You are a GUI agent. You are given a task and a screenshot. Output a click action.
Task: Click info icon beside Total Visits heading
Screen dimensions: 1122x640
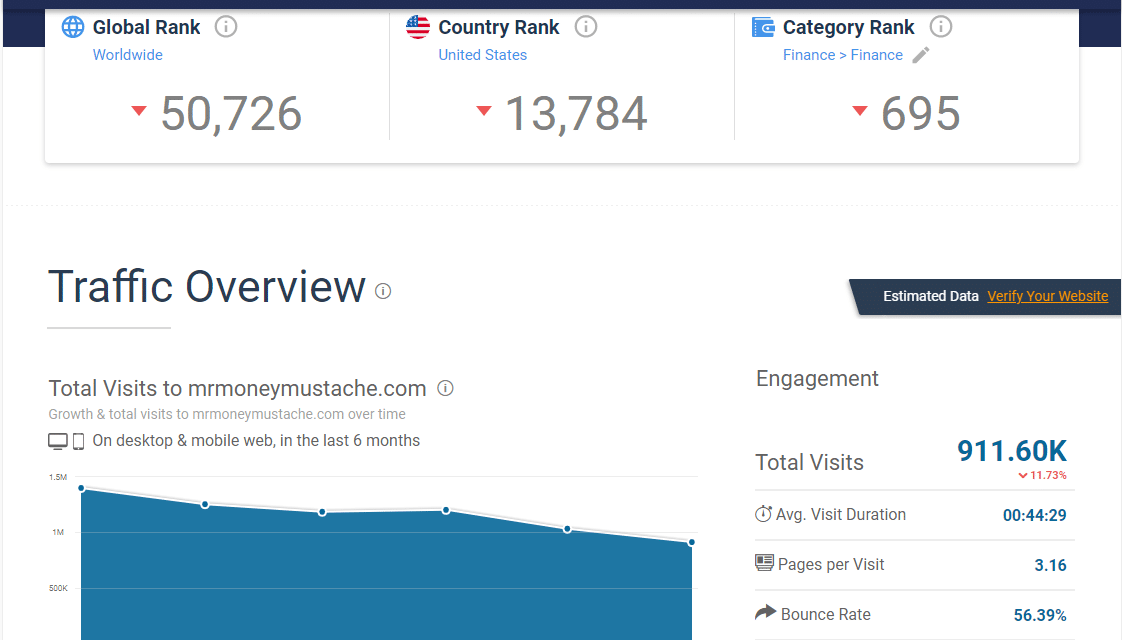pyautogui.click(x=446, y=388)
